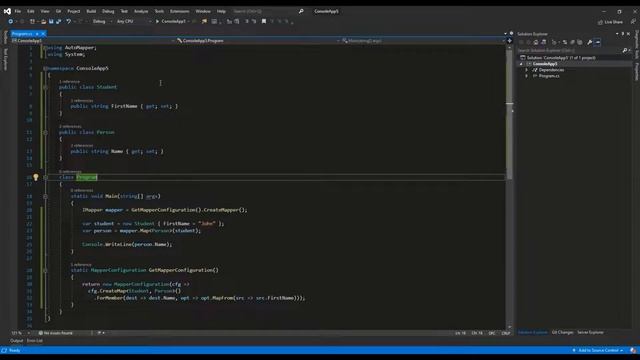Open the Analyze menu

pos(141,11)
